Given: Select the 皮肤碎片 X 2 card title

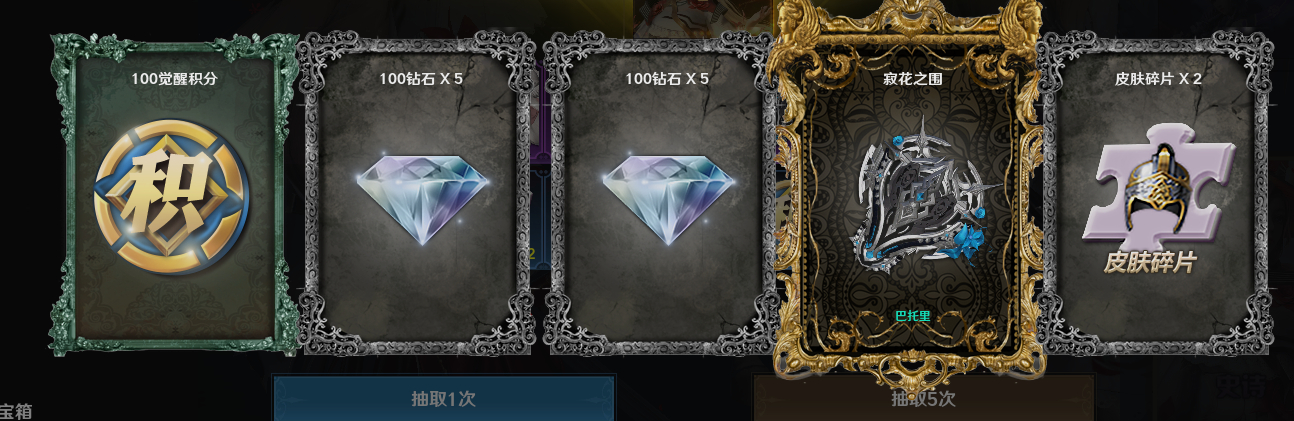Looking at the screenshot, I should coord(1159,78).
